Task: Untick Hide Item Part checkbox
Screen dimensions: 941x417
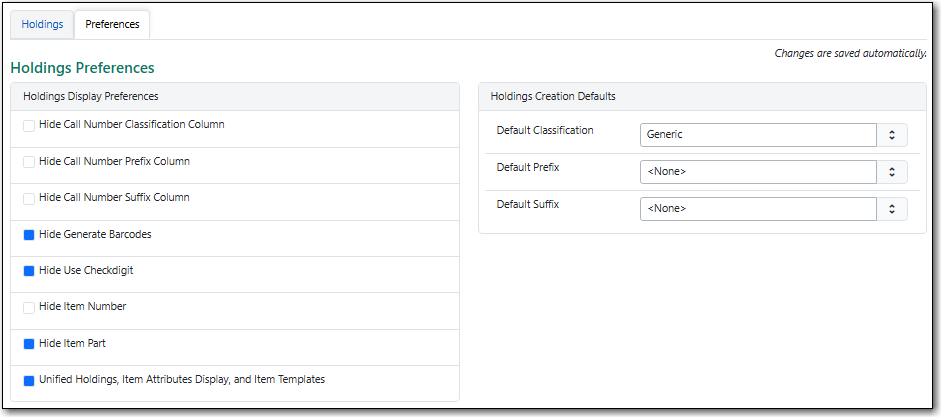Action: (x=29, y=344)
